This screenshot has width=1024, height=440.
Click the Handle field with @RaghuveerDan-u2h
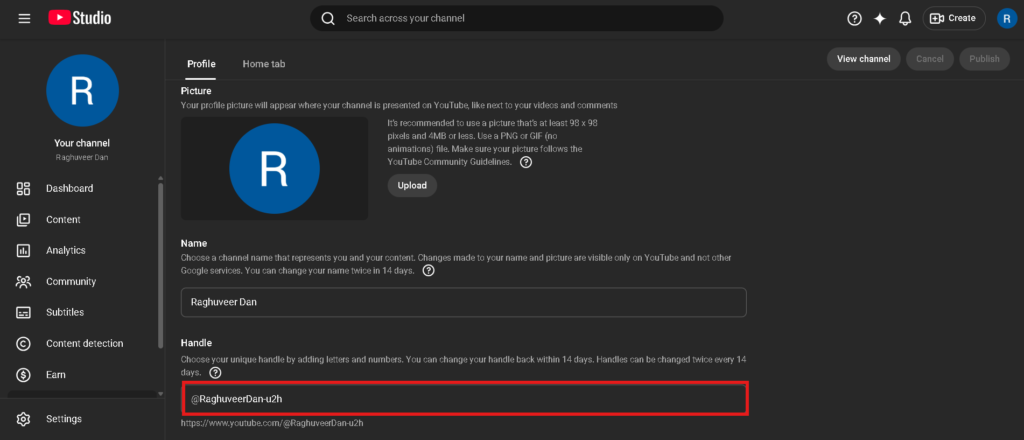point(464,399)
